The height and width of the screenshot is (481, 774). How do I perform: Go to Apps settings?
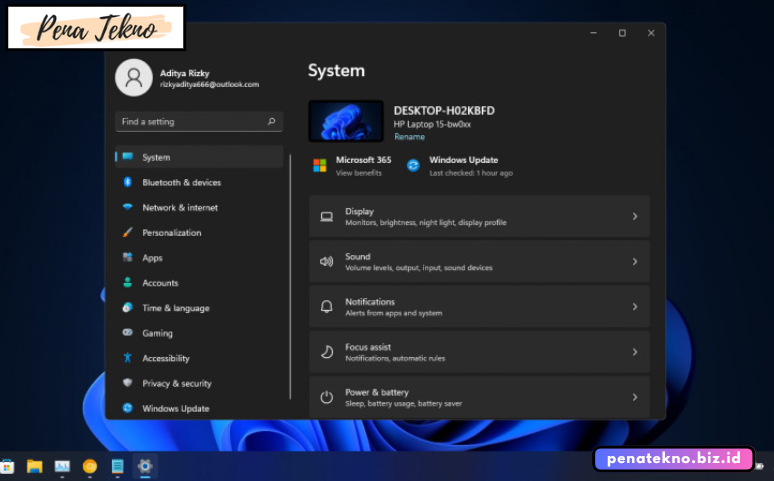pos(199,258)
